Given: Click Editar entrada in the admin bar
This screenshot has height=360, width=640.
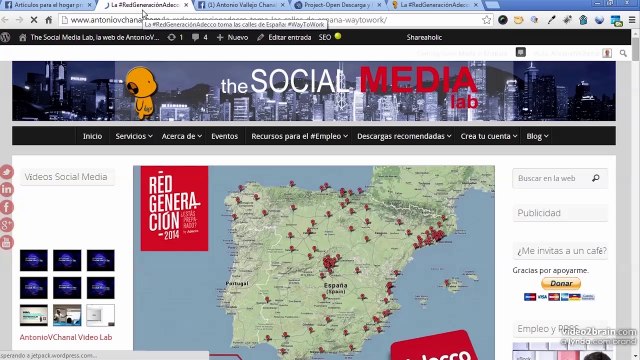Looking at the screenshot, I should 284,38.
